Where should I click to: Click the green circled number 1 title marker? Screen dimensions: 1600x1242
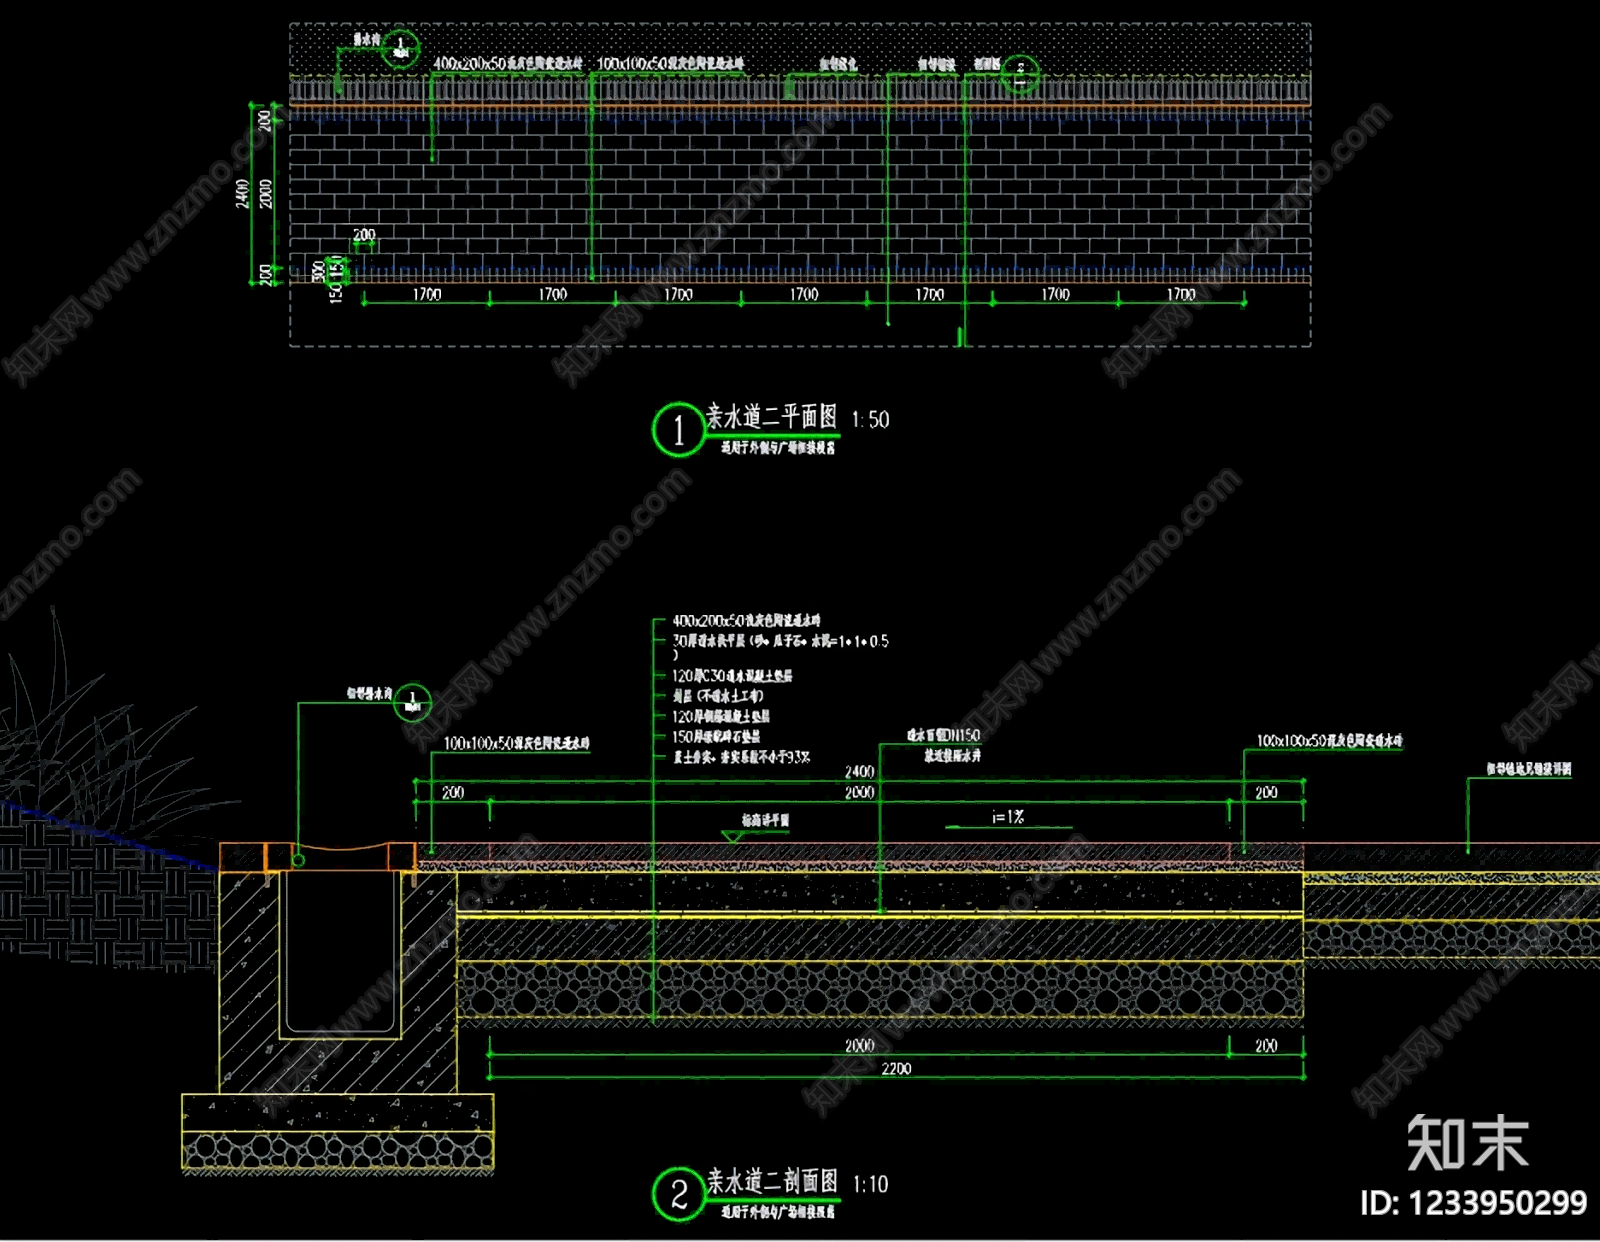coord(679,430)
